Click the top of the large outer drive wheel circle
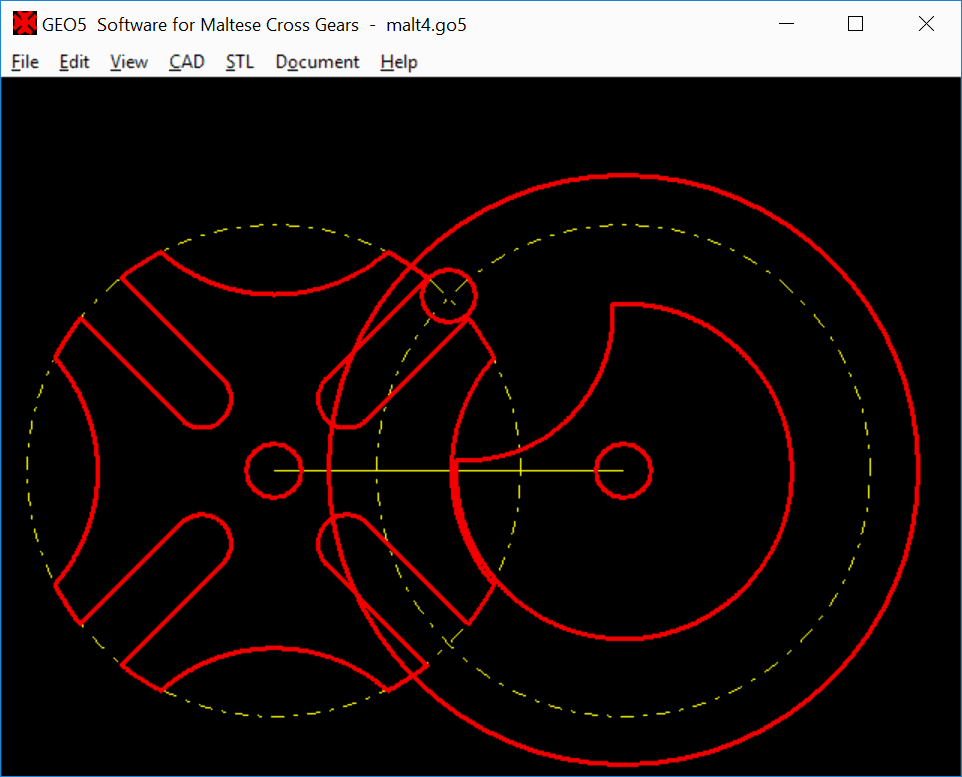 click(x=624, y=176)
